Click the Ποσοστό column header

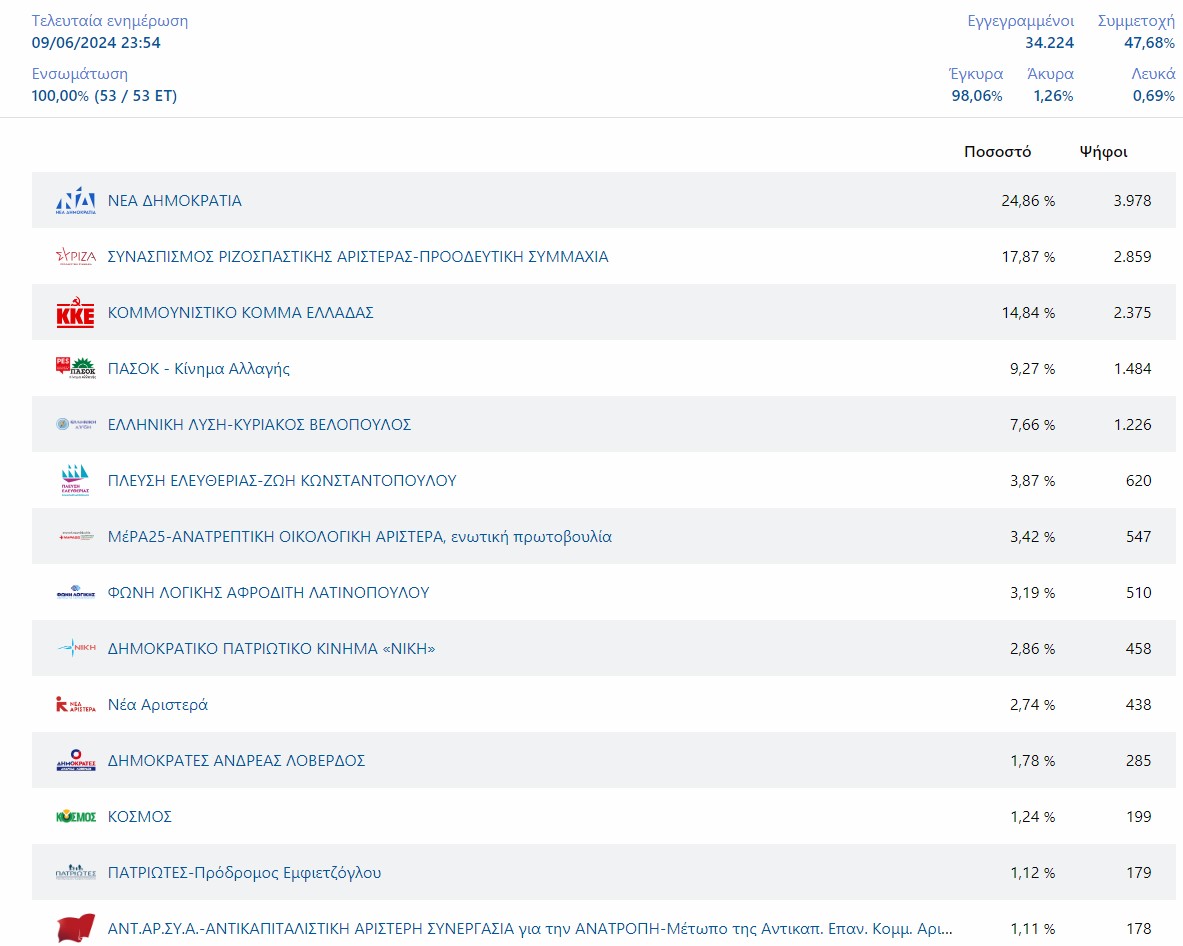997,152
